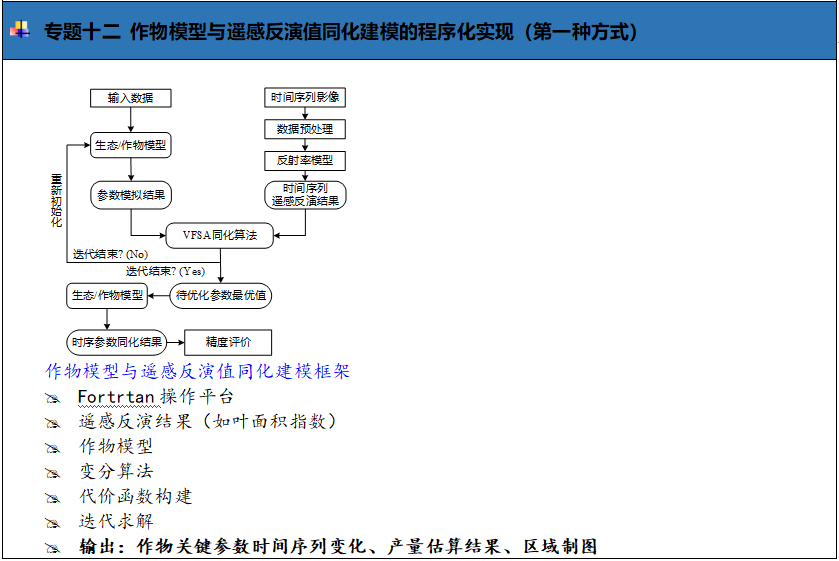Select the 参数模拟结果 rounded box

coord(131,195)
